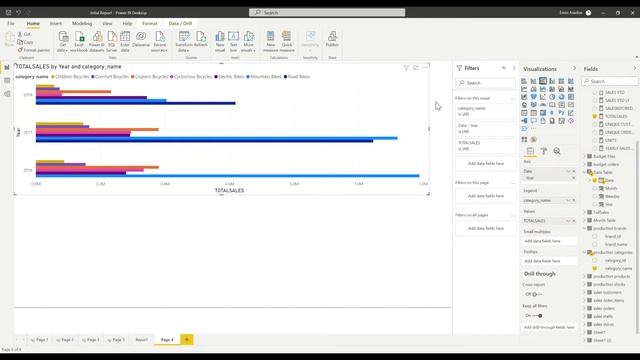Click the title bar Search field
The width and height of the screenshot is (640, 360).
point(327,13)
